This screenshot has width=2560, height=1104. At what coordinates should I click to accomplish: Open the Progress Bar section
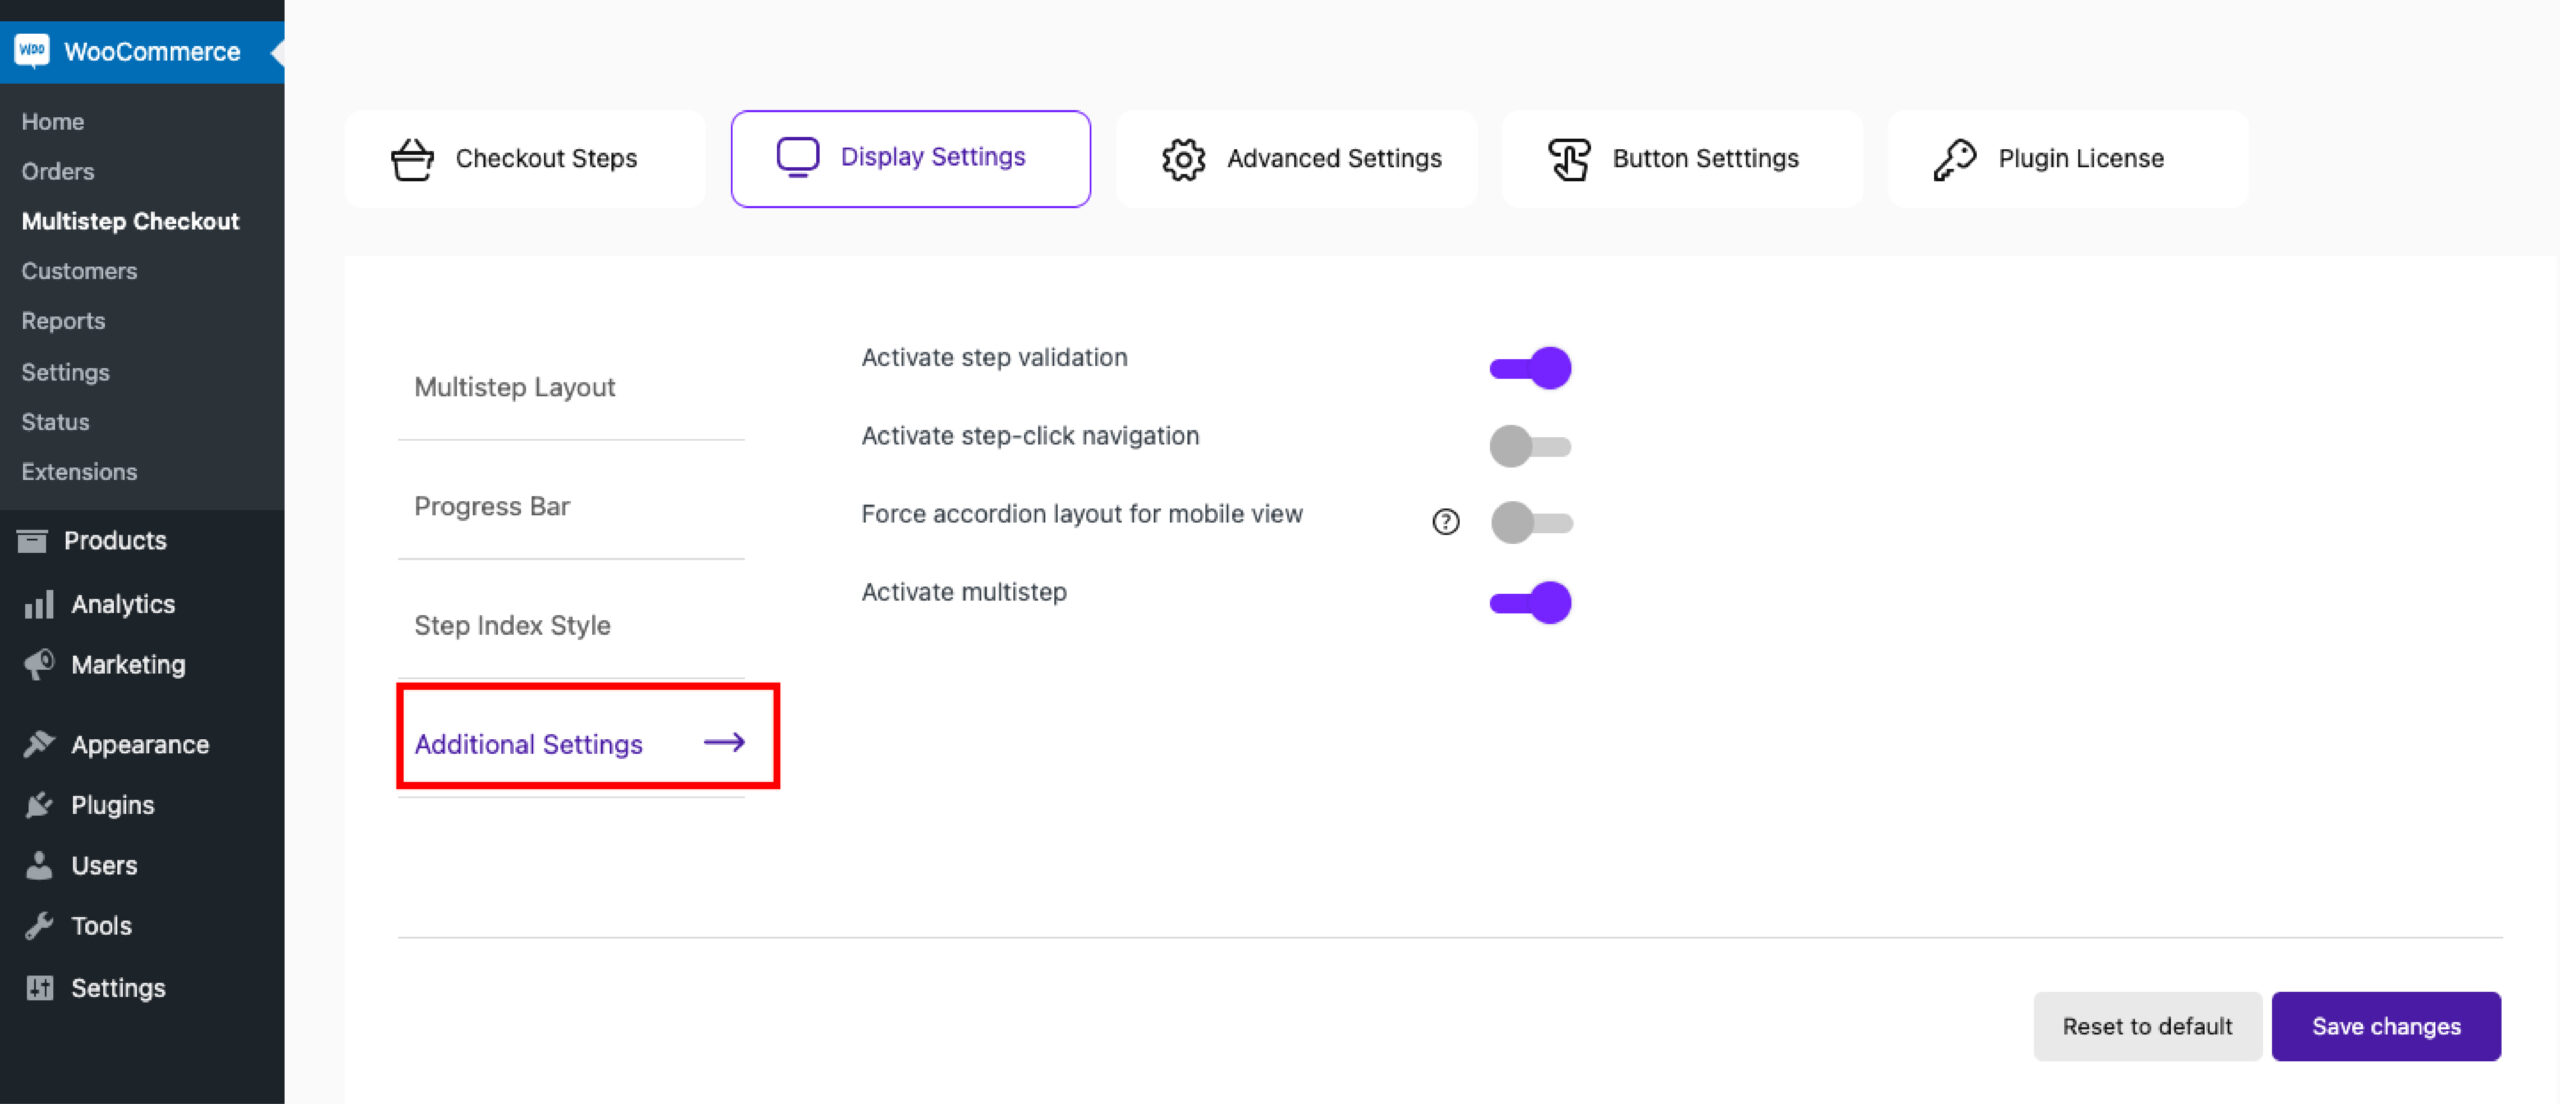pyautogui.click(x=492, y=506)
